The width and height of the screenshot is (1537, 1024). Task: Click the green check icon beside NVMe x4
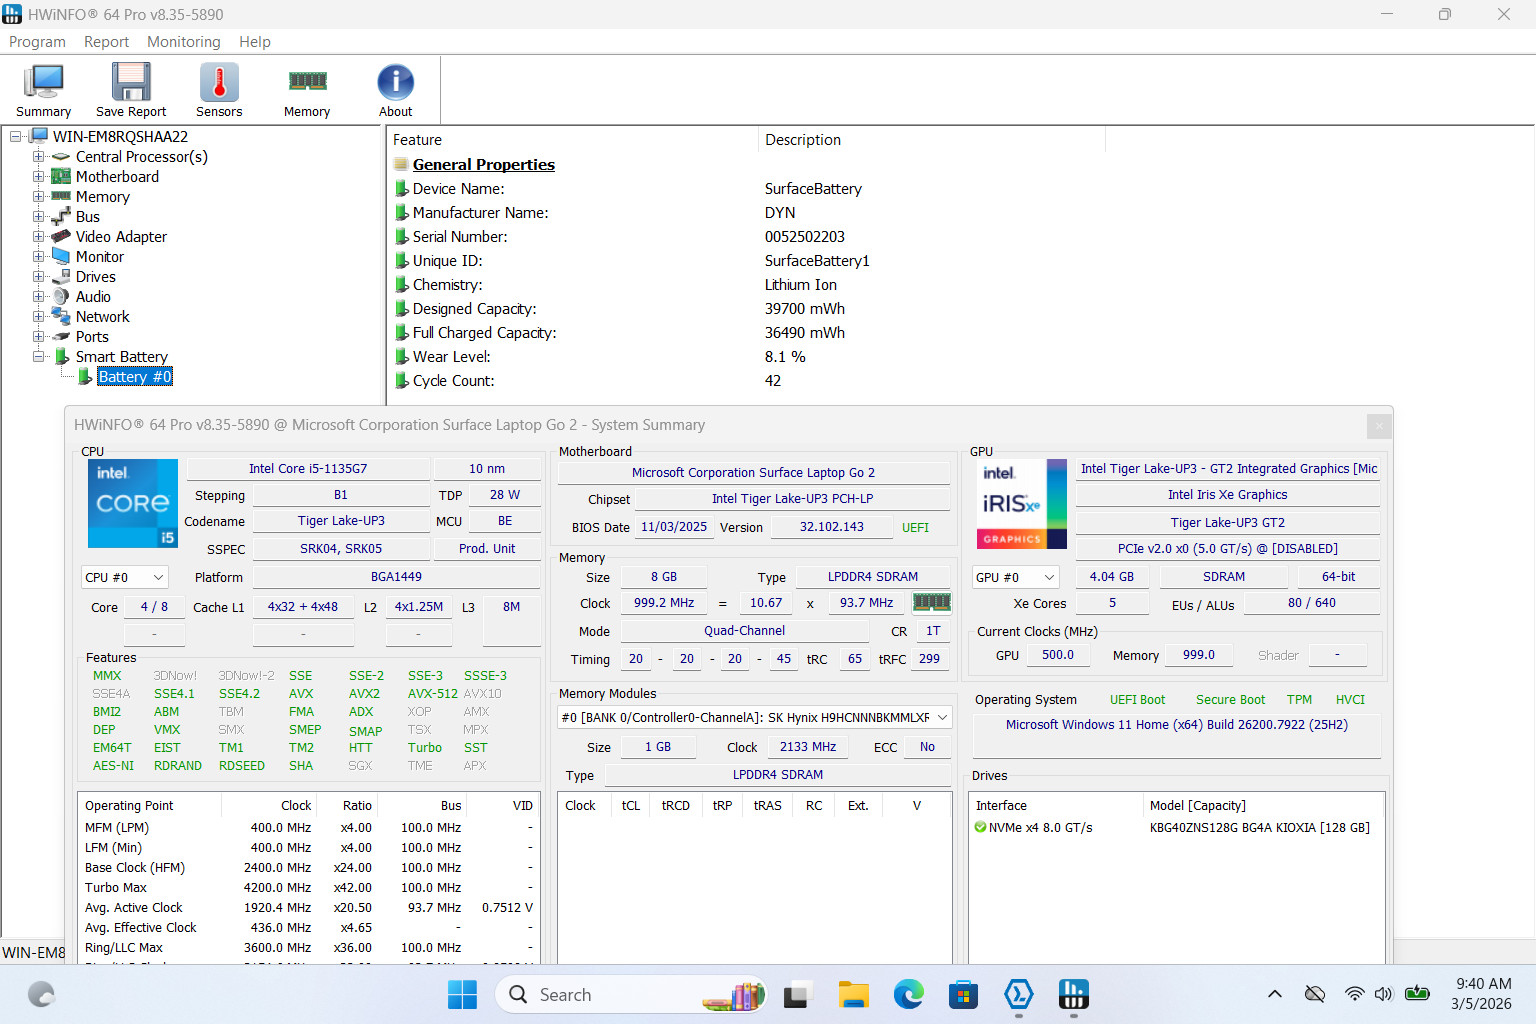point(980,827)
